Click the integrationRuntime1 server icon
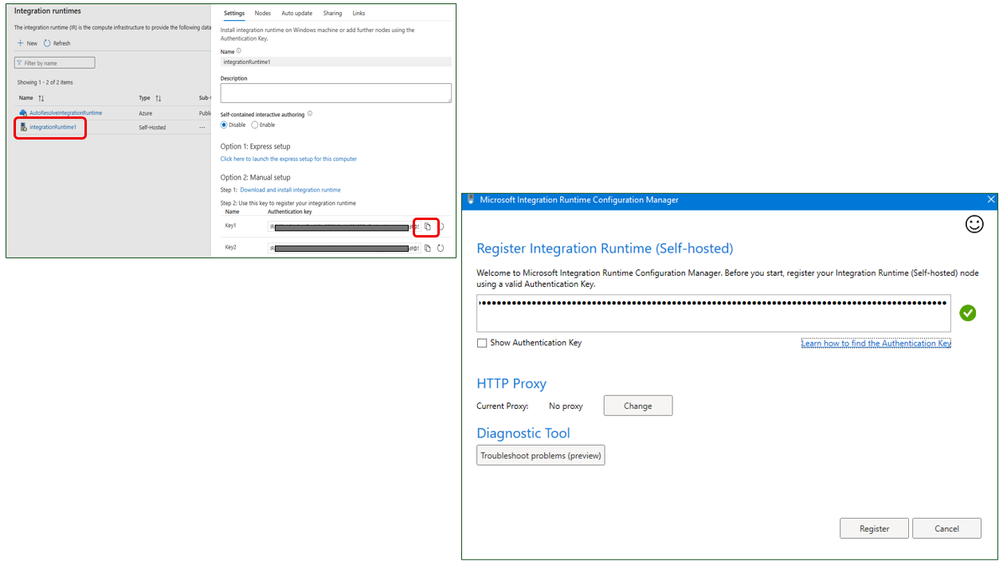 (x=24, y=127)
